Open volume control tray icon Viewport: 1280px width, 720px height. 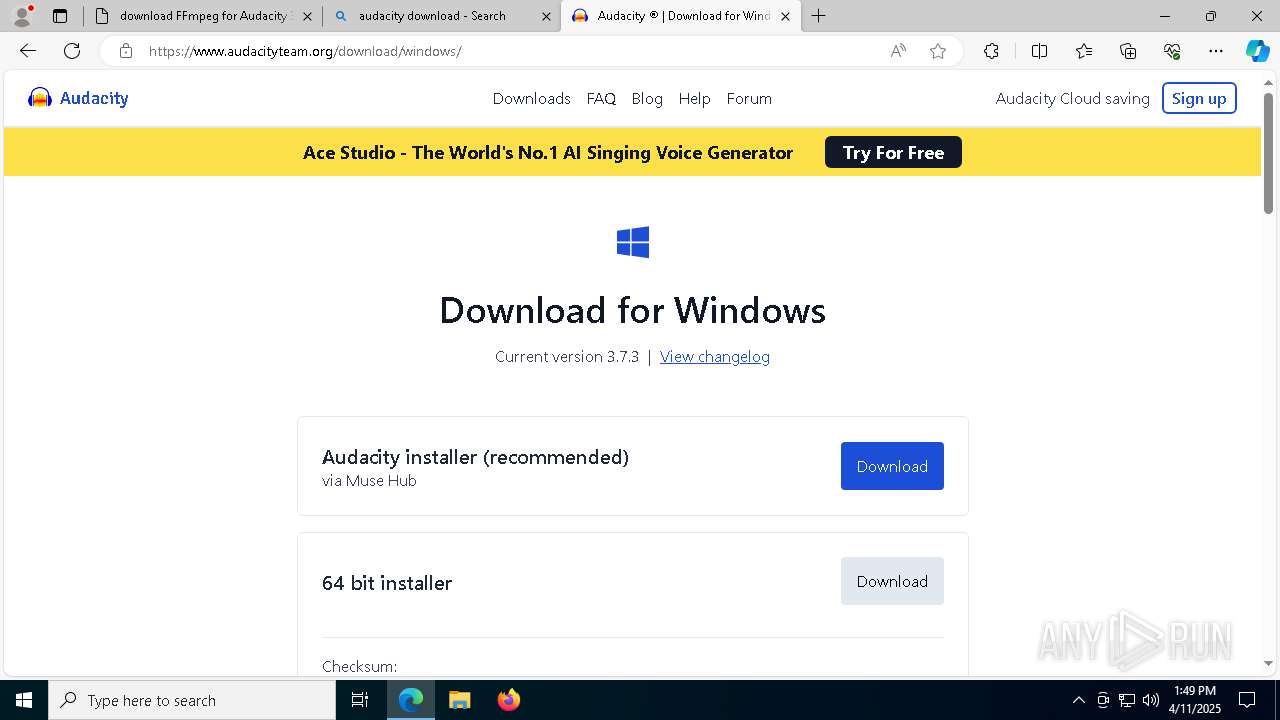pyautogui.click(x=1150, y=700)
